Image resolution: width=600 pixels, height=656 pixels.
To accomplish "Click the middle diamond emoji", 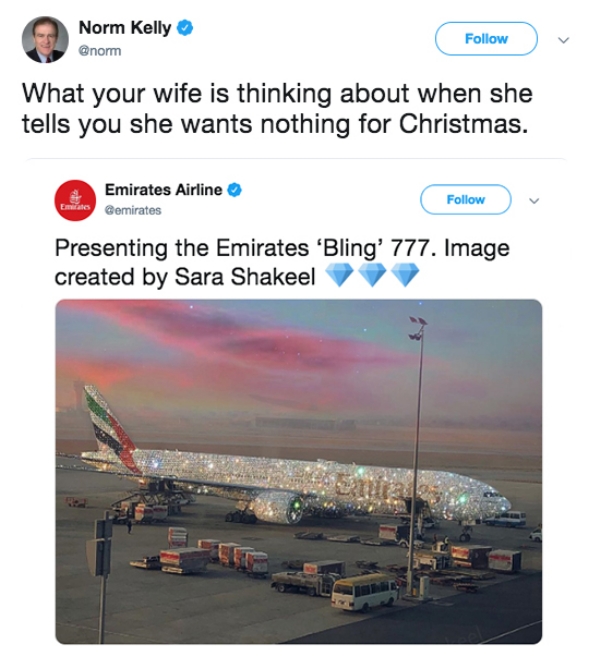I will click(373, 277).
